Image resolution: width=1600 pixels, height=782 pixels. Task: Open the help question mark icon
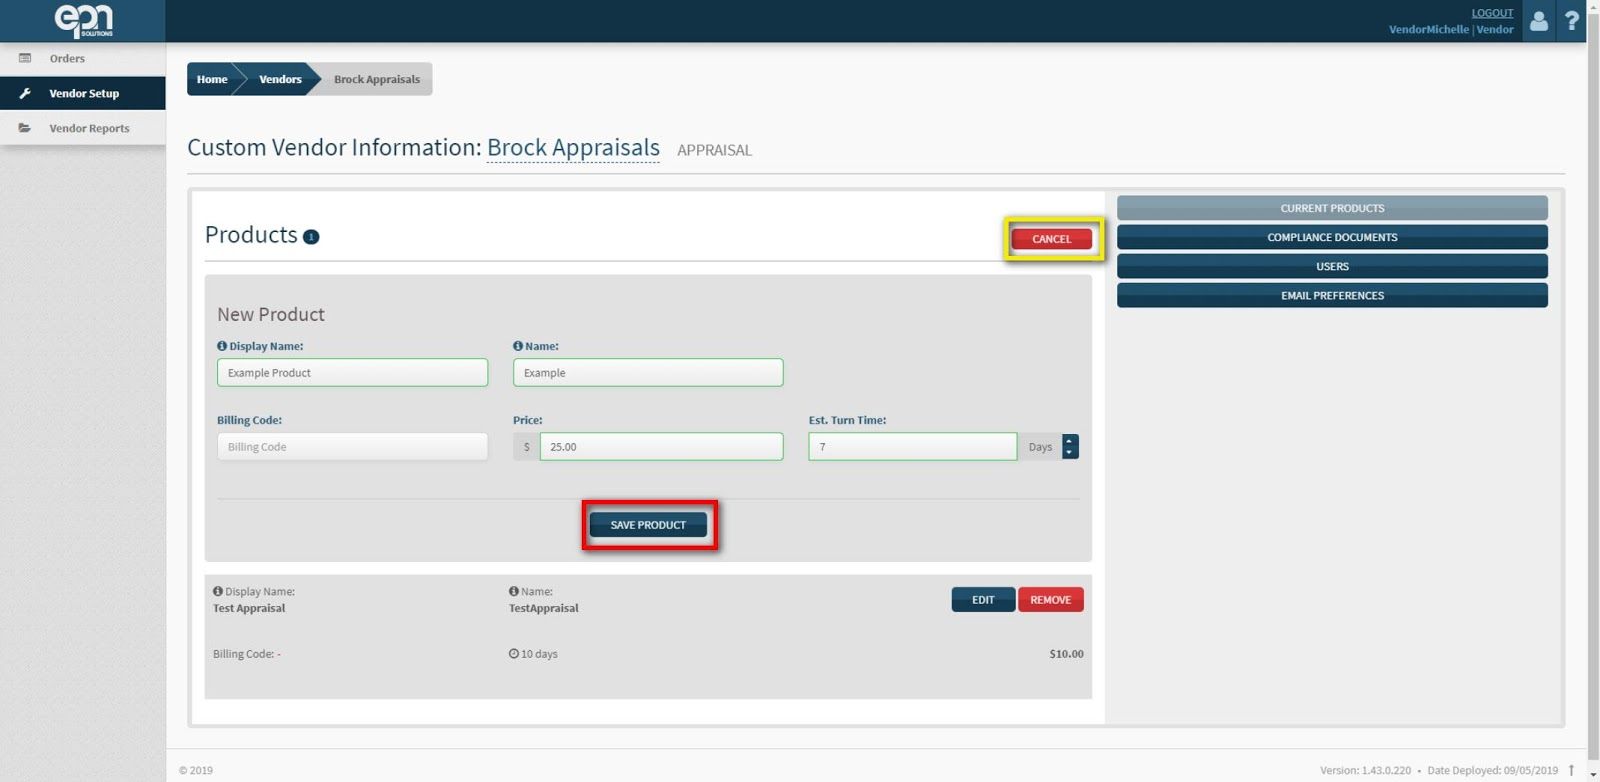coord(1572,21)
